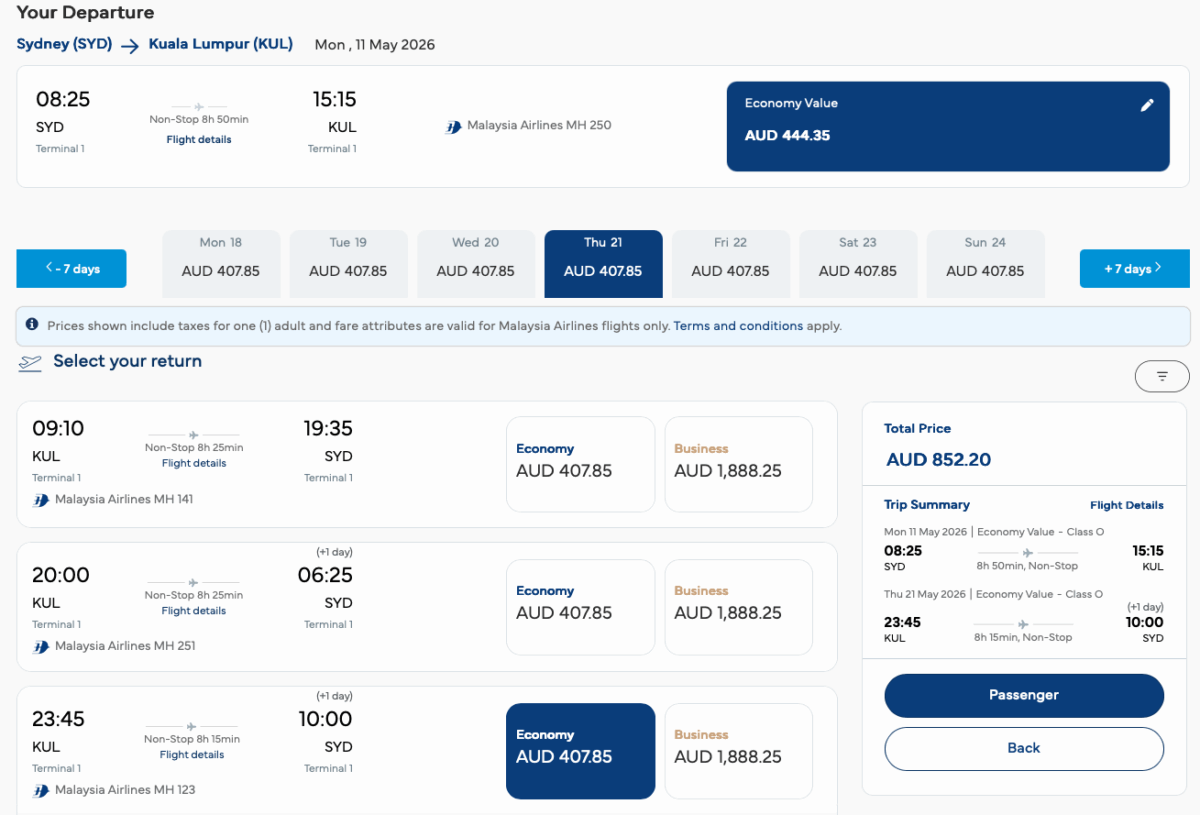The width and height of the screenshot is (1200, 815).
Task: Go back with the - 7 days button
Action: 71,268
